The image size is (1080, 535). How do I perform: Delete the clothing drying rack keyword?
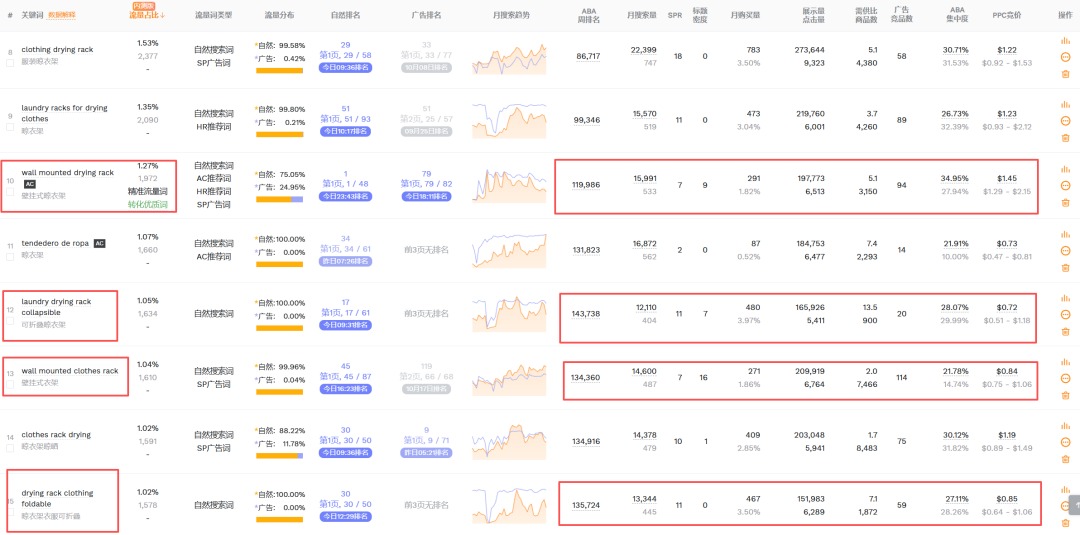1066,74
